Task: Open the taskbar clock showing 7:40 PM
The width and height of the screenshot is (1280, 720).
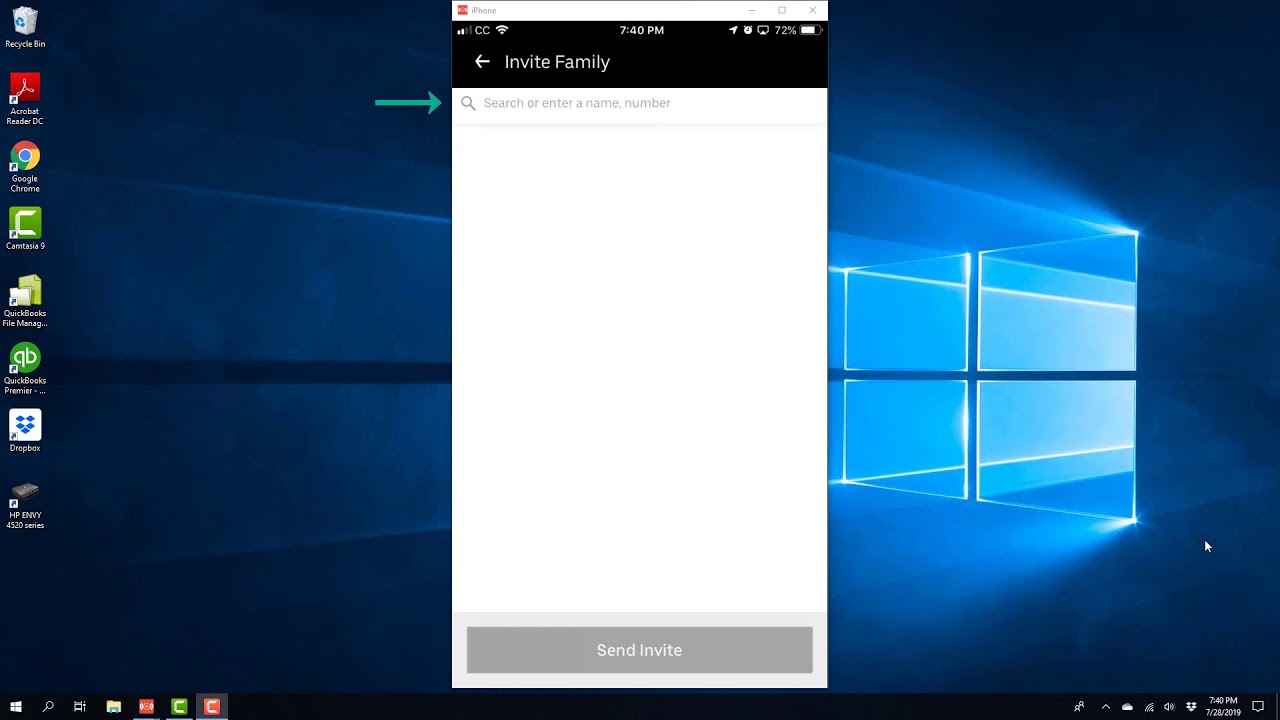Action: (x=1223, y=707)
